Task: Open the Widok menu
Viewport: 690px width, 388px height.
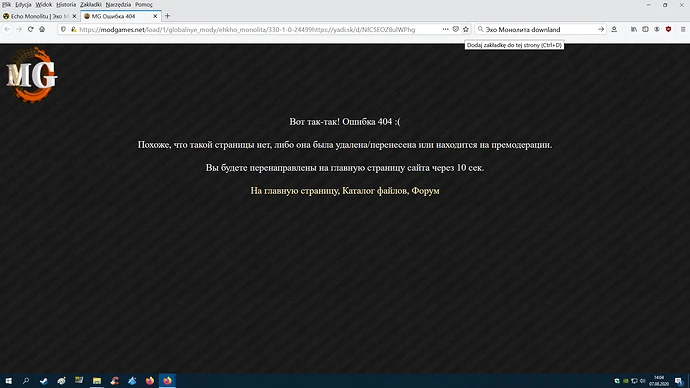Action: point(44,4)
